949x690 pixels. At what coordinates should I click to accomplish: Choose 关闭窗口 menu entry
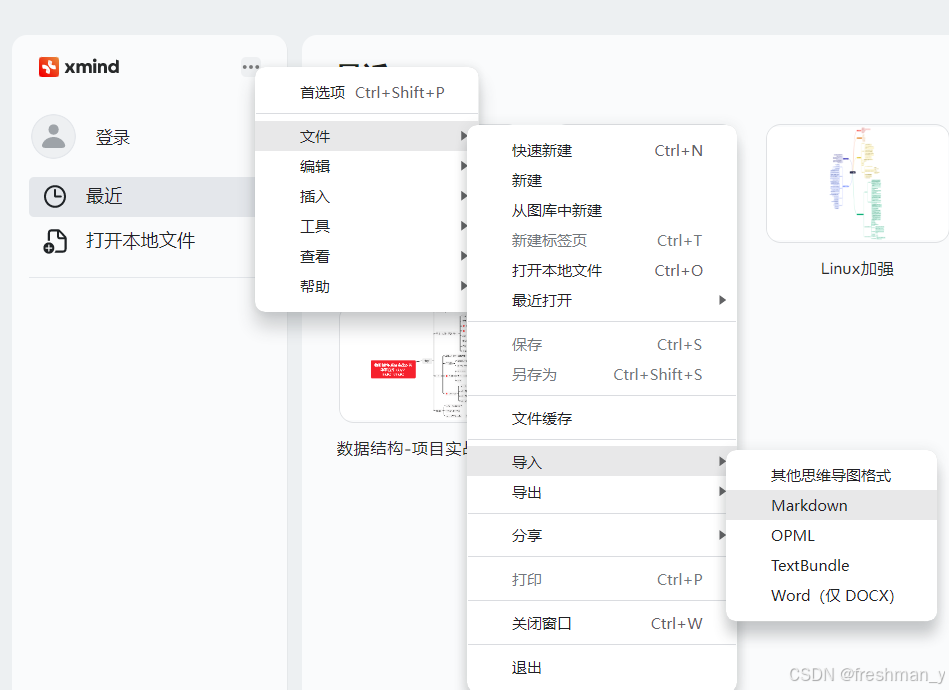coord(602,623)
